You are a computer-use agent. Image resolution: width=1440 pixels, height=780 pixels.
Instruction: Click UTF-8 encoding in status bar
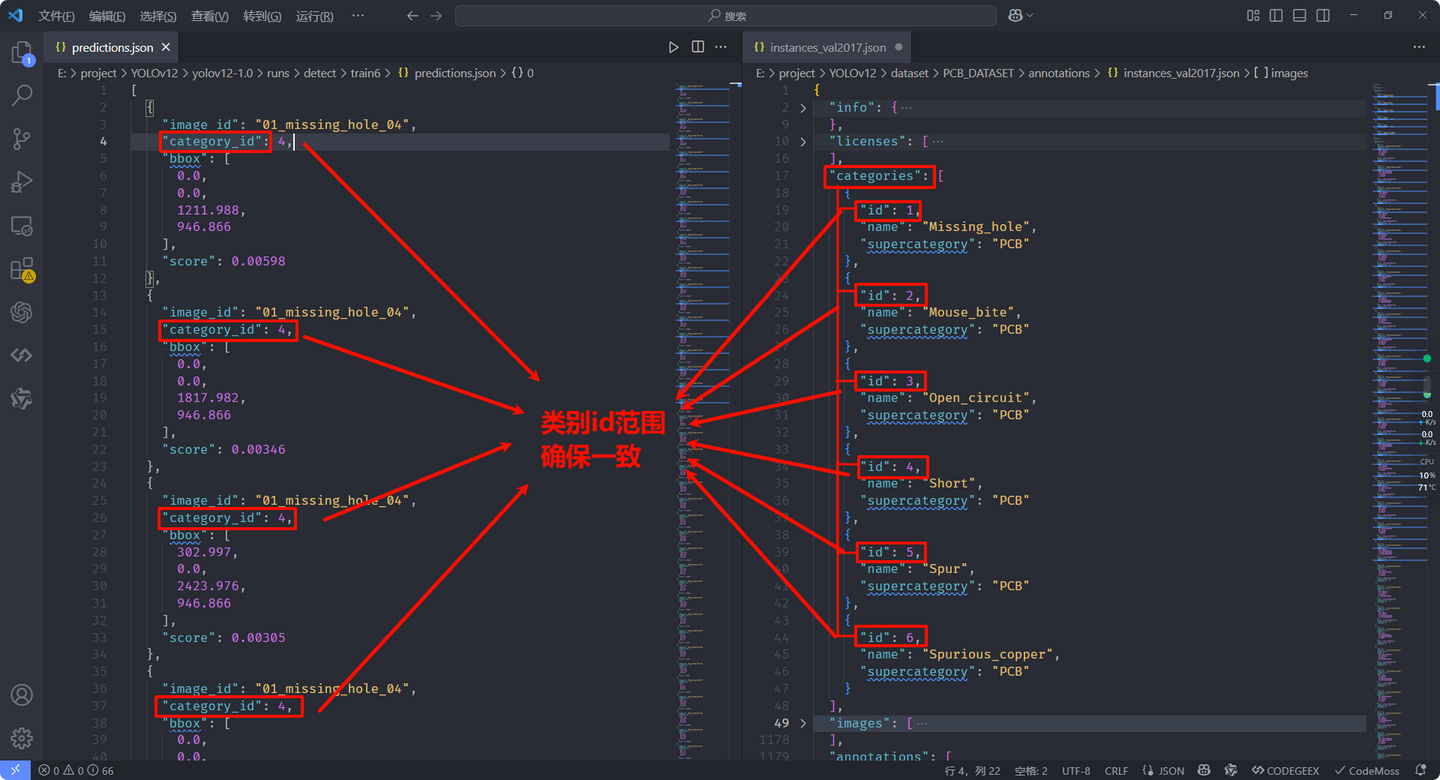pyautogui.click(x=1076, y=770)
